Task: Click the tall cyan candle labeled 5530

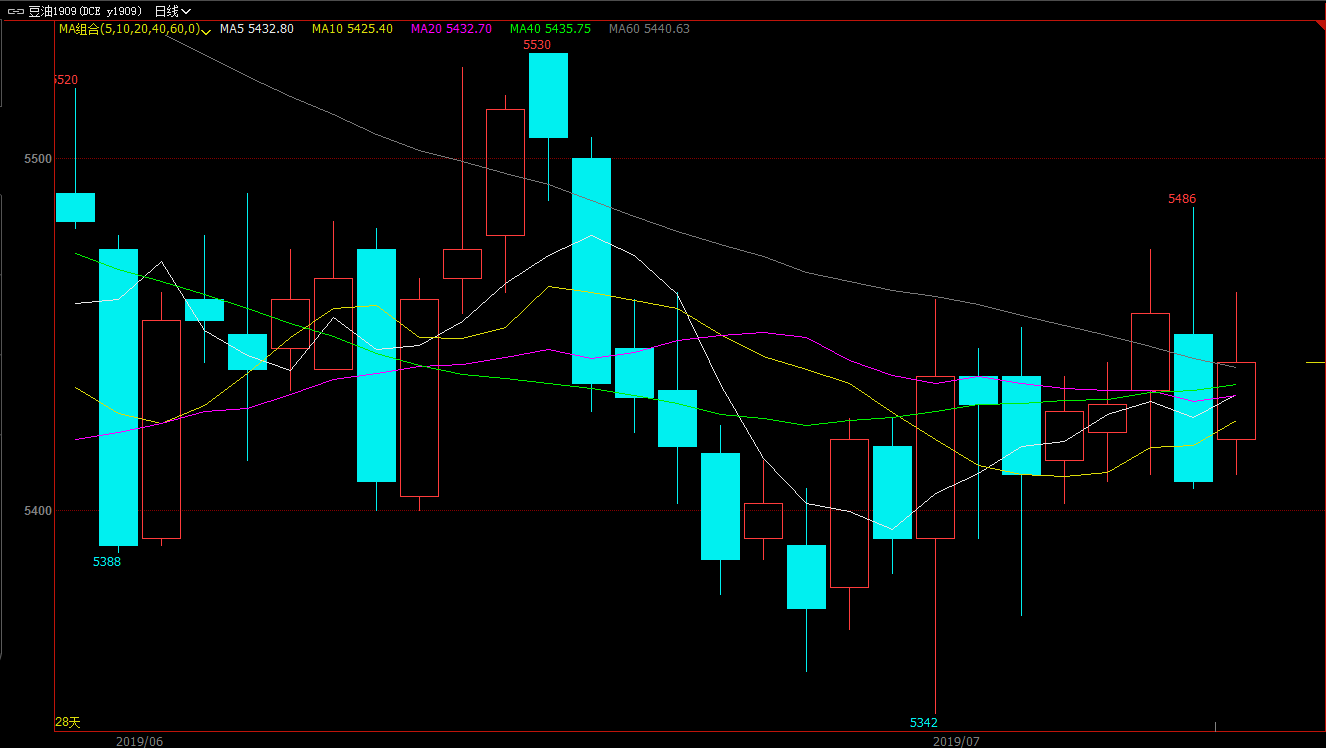Action: pyautogui.click(x=548, y=95)
